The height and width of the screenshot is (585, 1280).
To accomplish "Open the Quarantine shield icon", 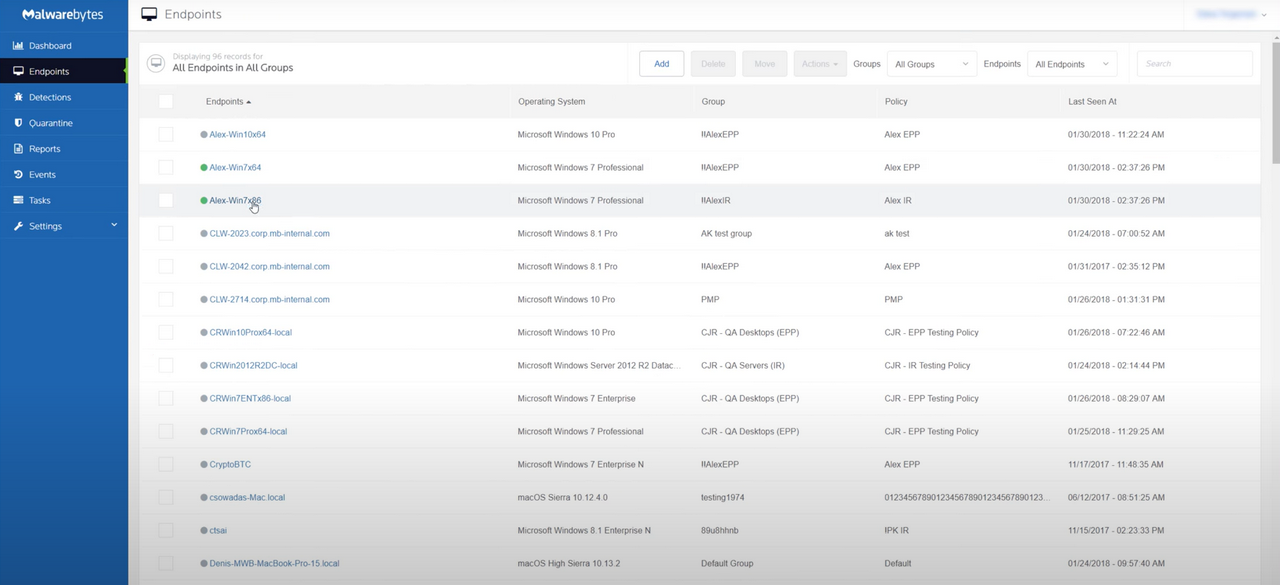I will tap(20, 122).
